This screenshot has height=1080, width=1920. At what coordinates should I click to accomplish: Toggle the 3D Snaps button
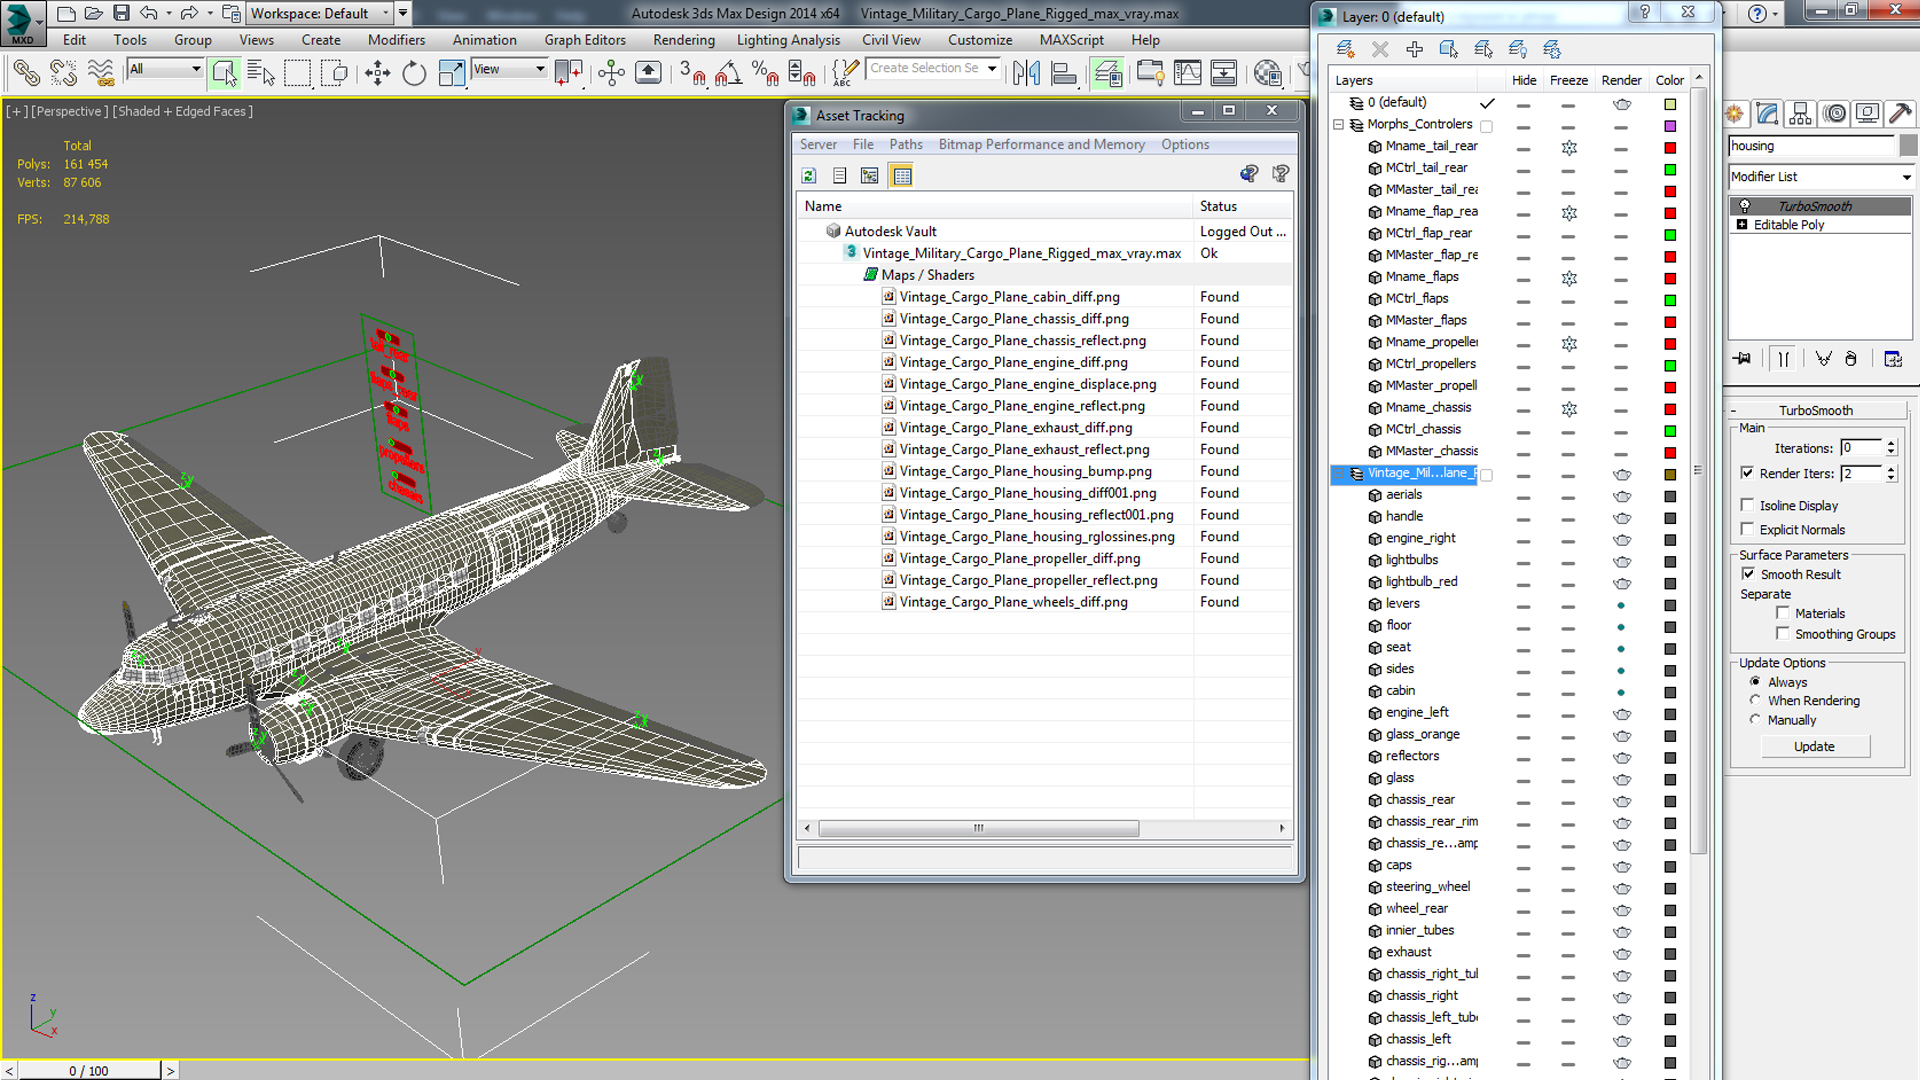pos(692,73)
